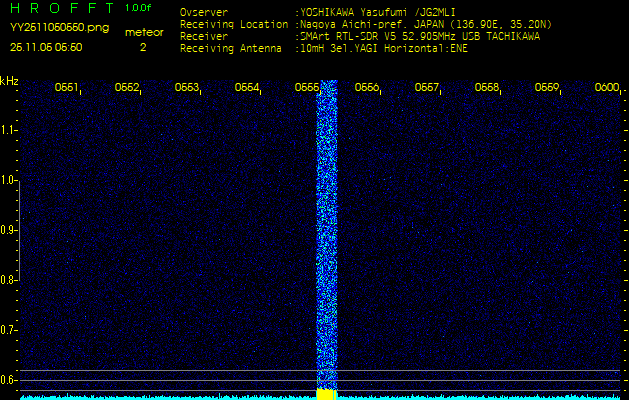The image size is (629, 400).
Task: Click the 0553 time marker
Action: pos(187,87)
